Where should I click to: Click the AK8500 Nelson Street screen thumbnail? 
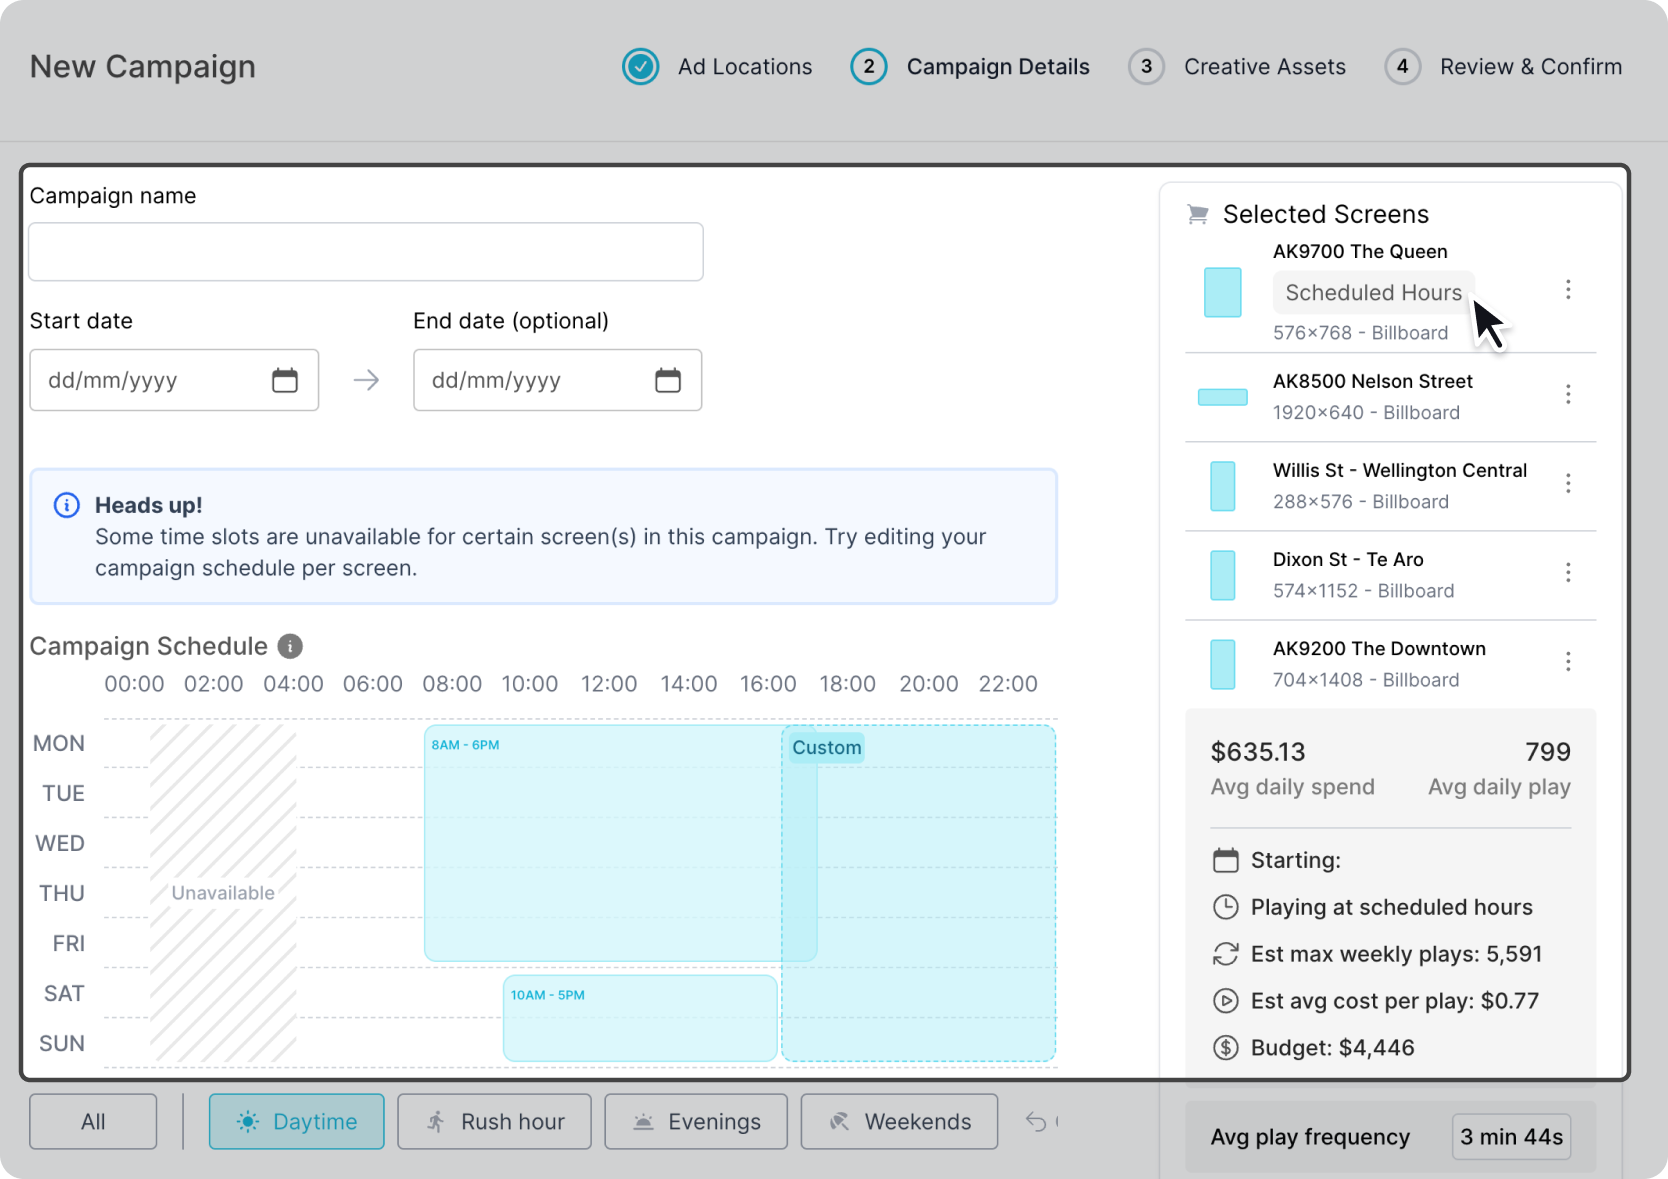point(1223,397)
